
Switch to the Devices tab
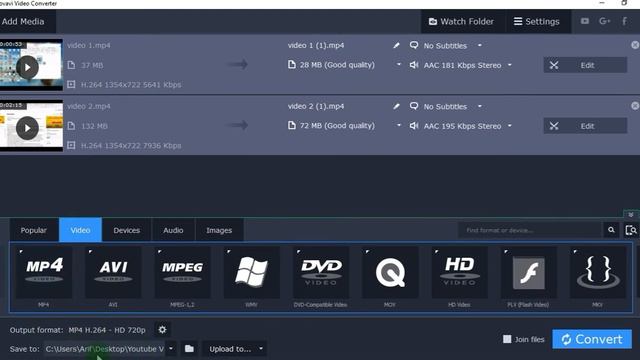coord(127,230)
